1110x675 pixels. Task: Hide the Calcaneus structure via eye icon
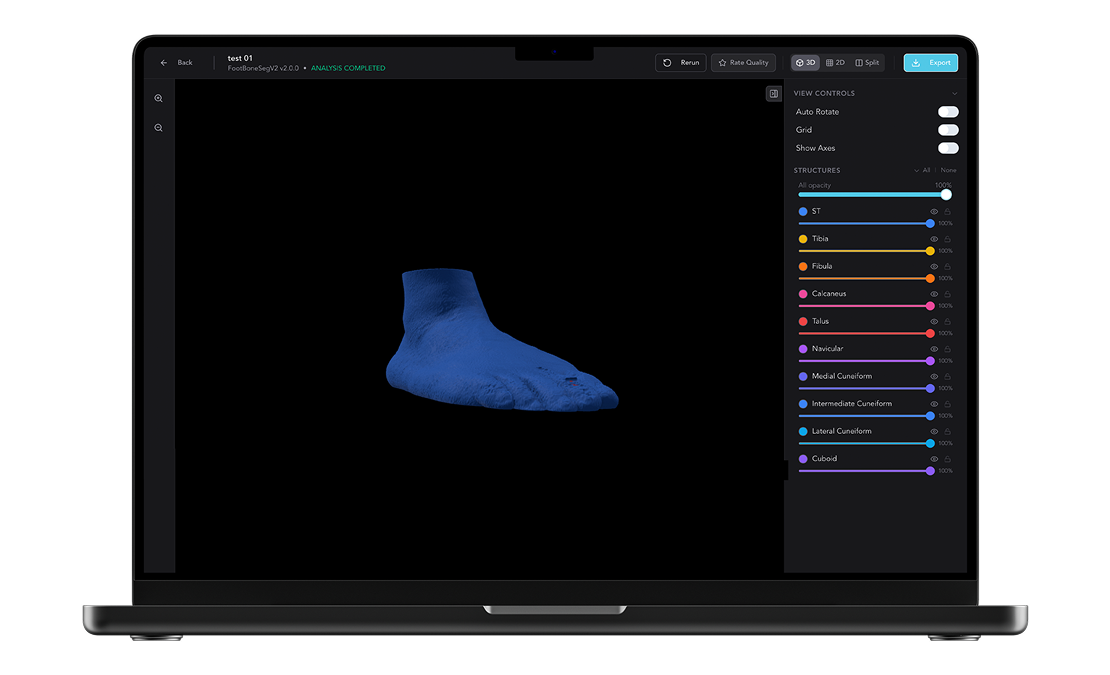coord(934,294)
